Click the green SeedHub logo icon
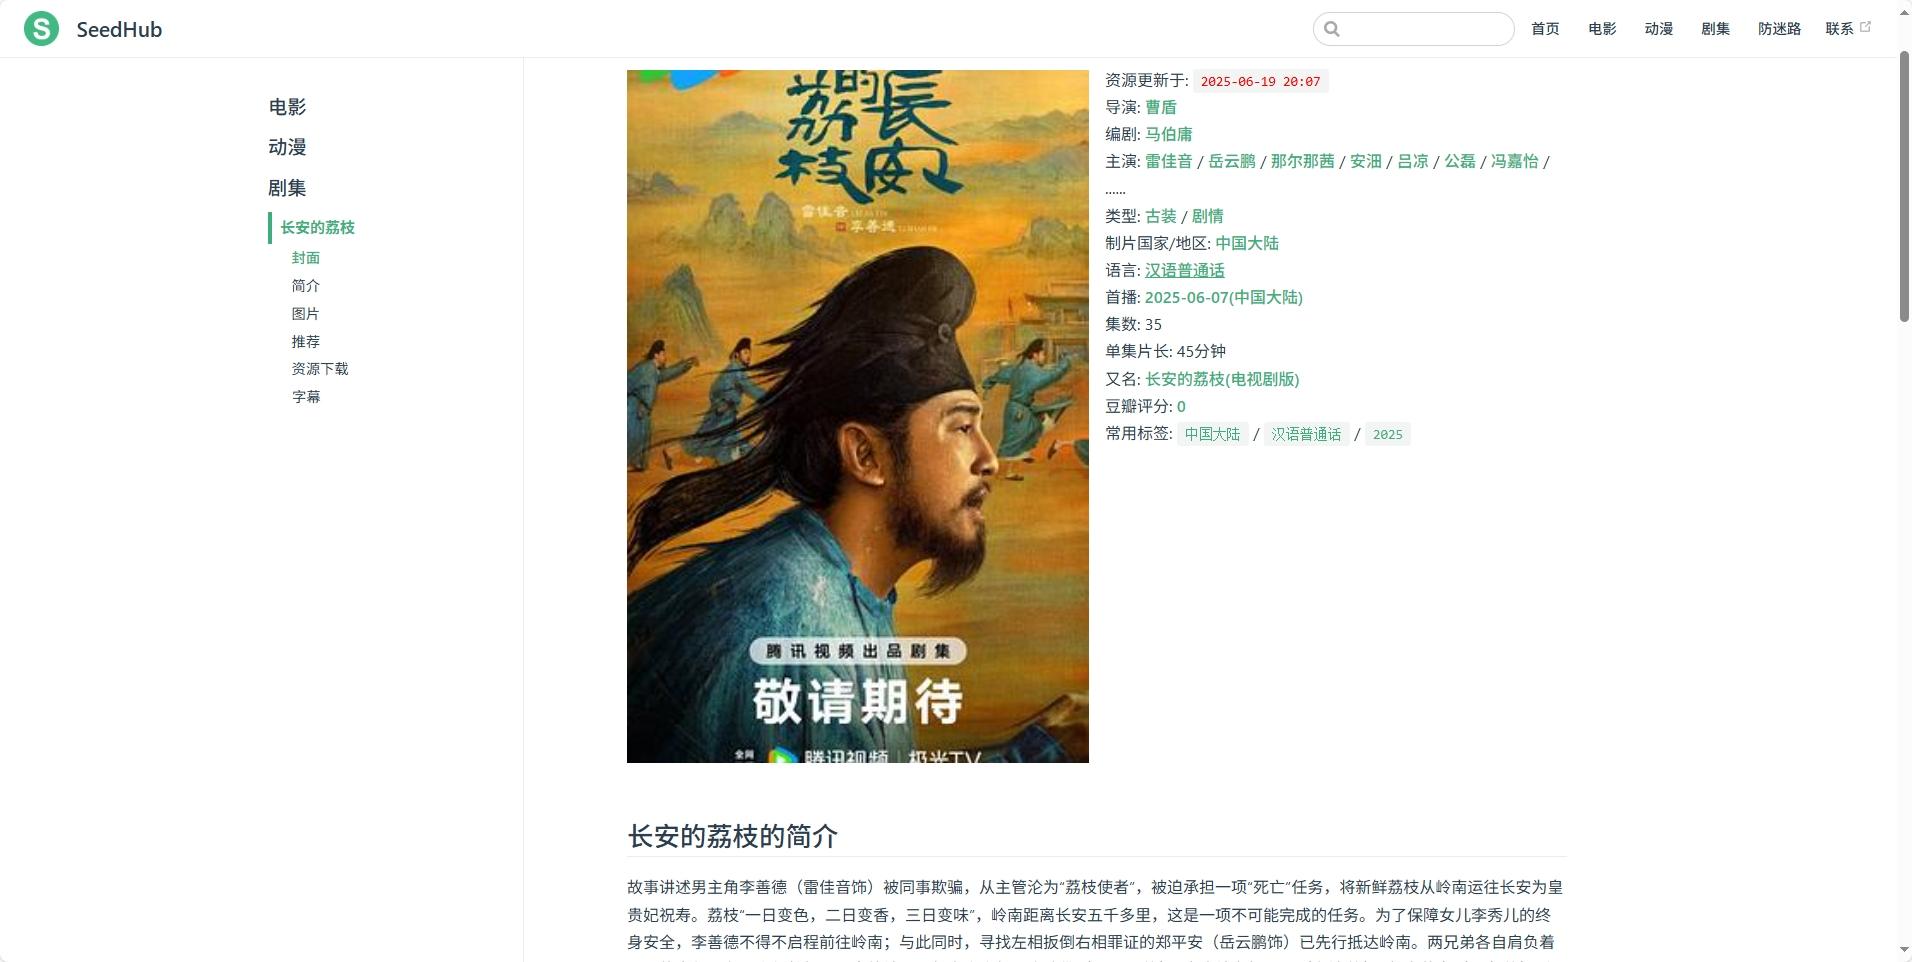Viewport: 1912px width, 962px height. 41,29
